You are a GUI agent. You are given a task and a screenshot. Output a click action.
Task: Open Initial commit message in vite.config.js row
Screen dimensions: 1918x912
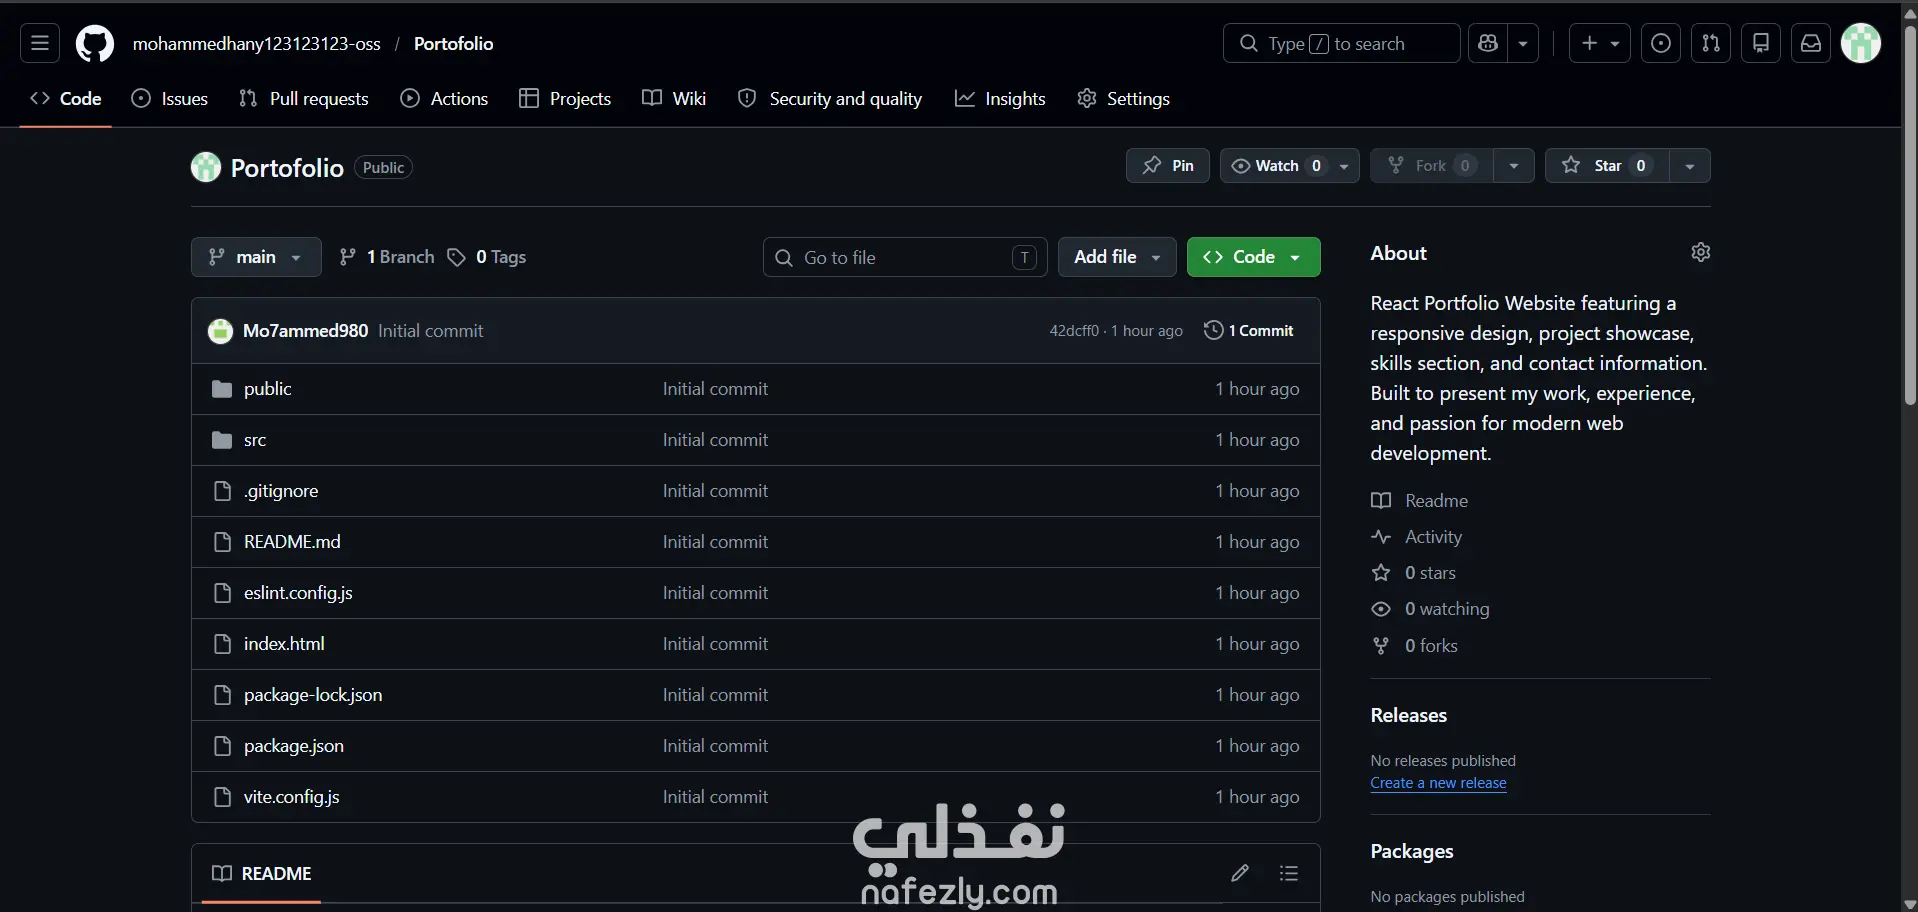[x=715, y=797]
